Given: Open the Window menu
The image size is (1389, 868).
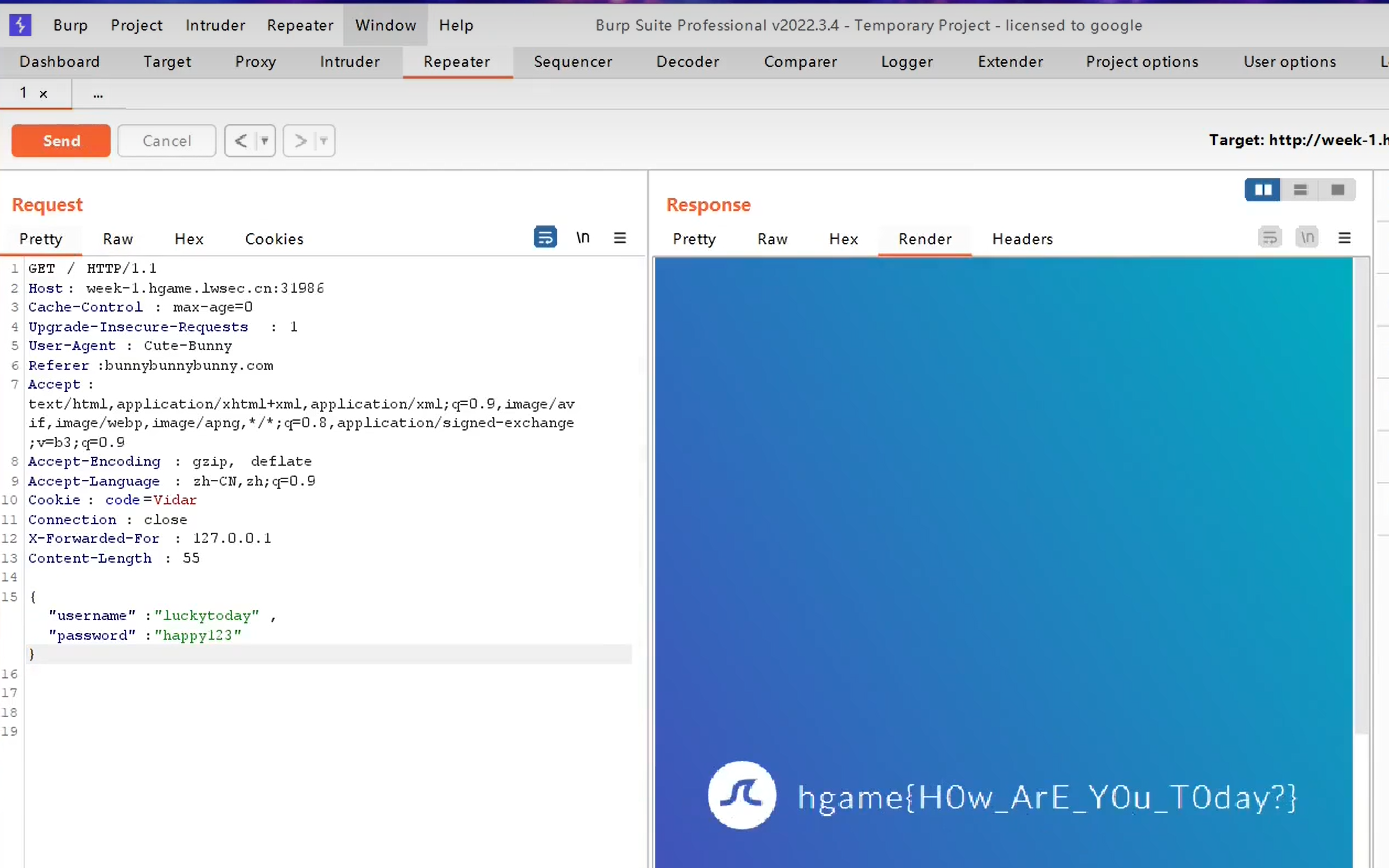Looking at the screenshot, I should click(386, 25).
